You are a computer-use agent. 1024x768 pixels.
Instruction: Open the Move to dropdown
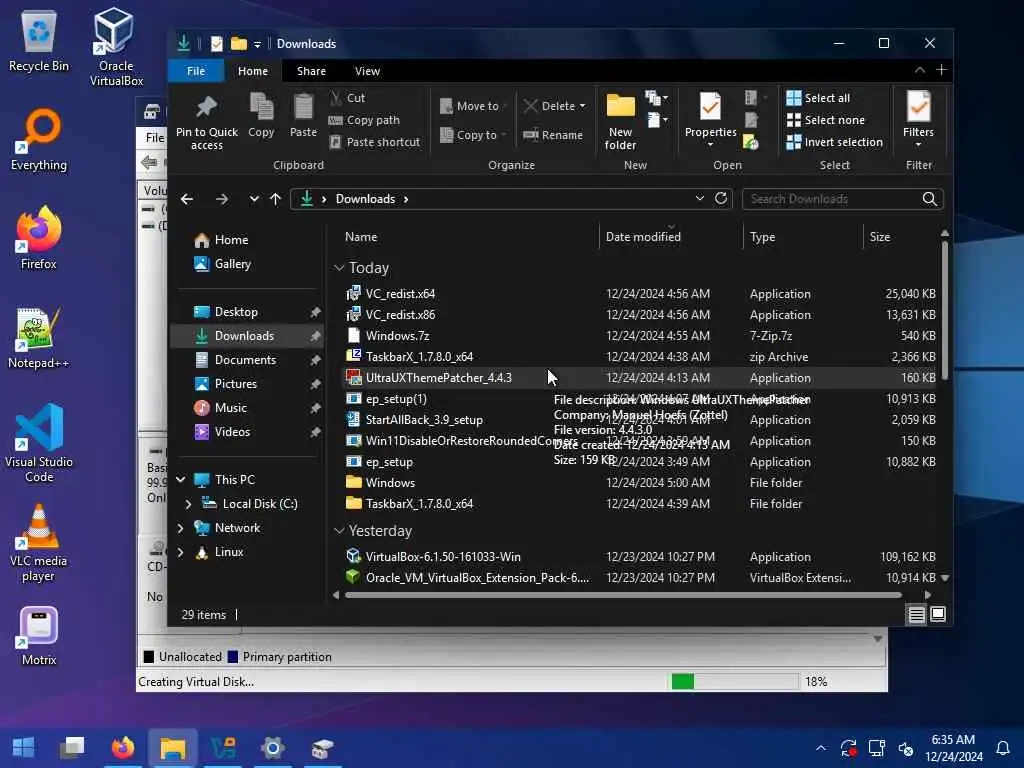474,106
